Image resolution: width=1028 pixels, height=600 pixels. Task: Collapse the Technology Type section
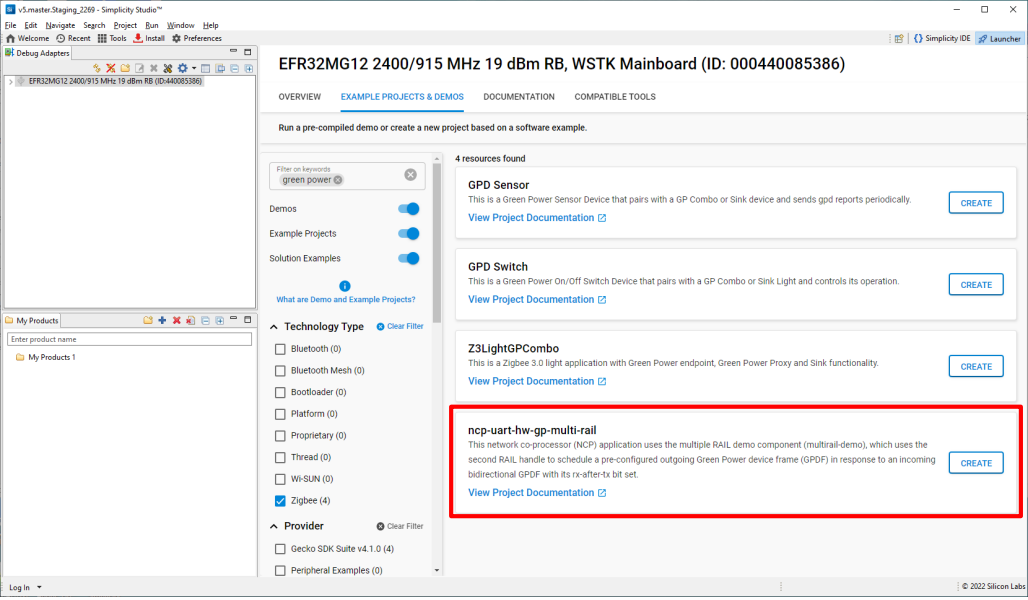(x=274, y=327)
